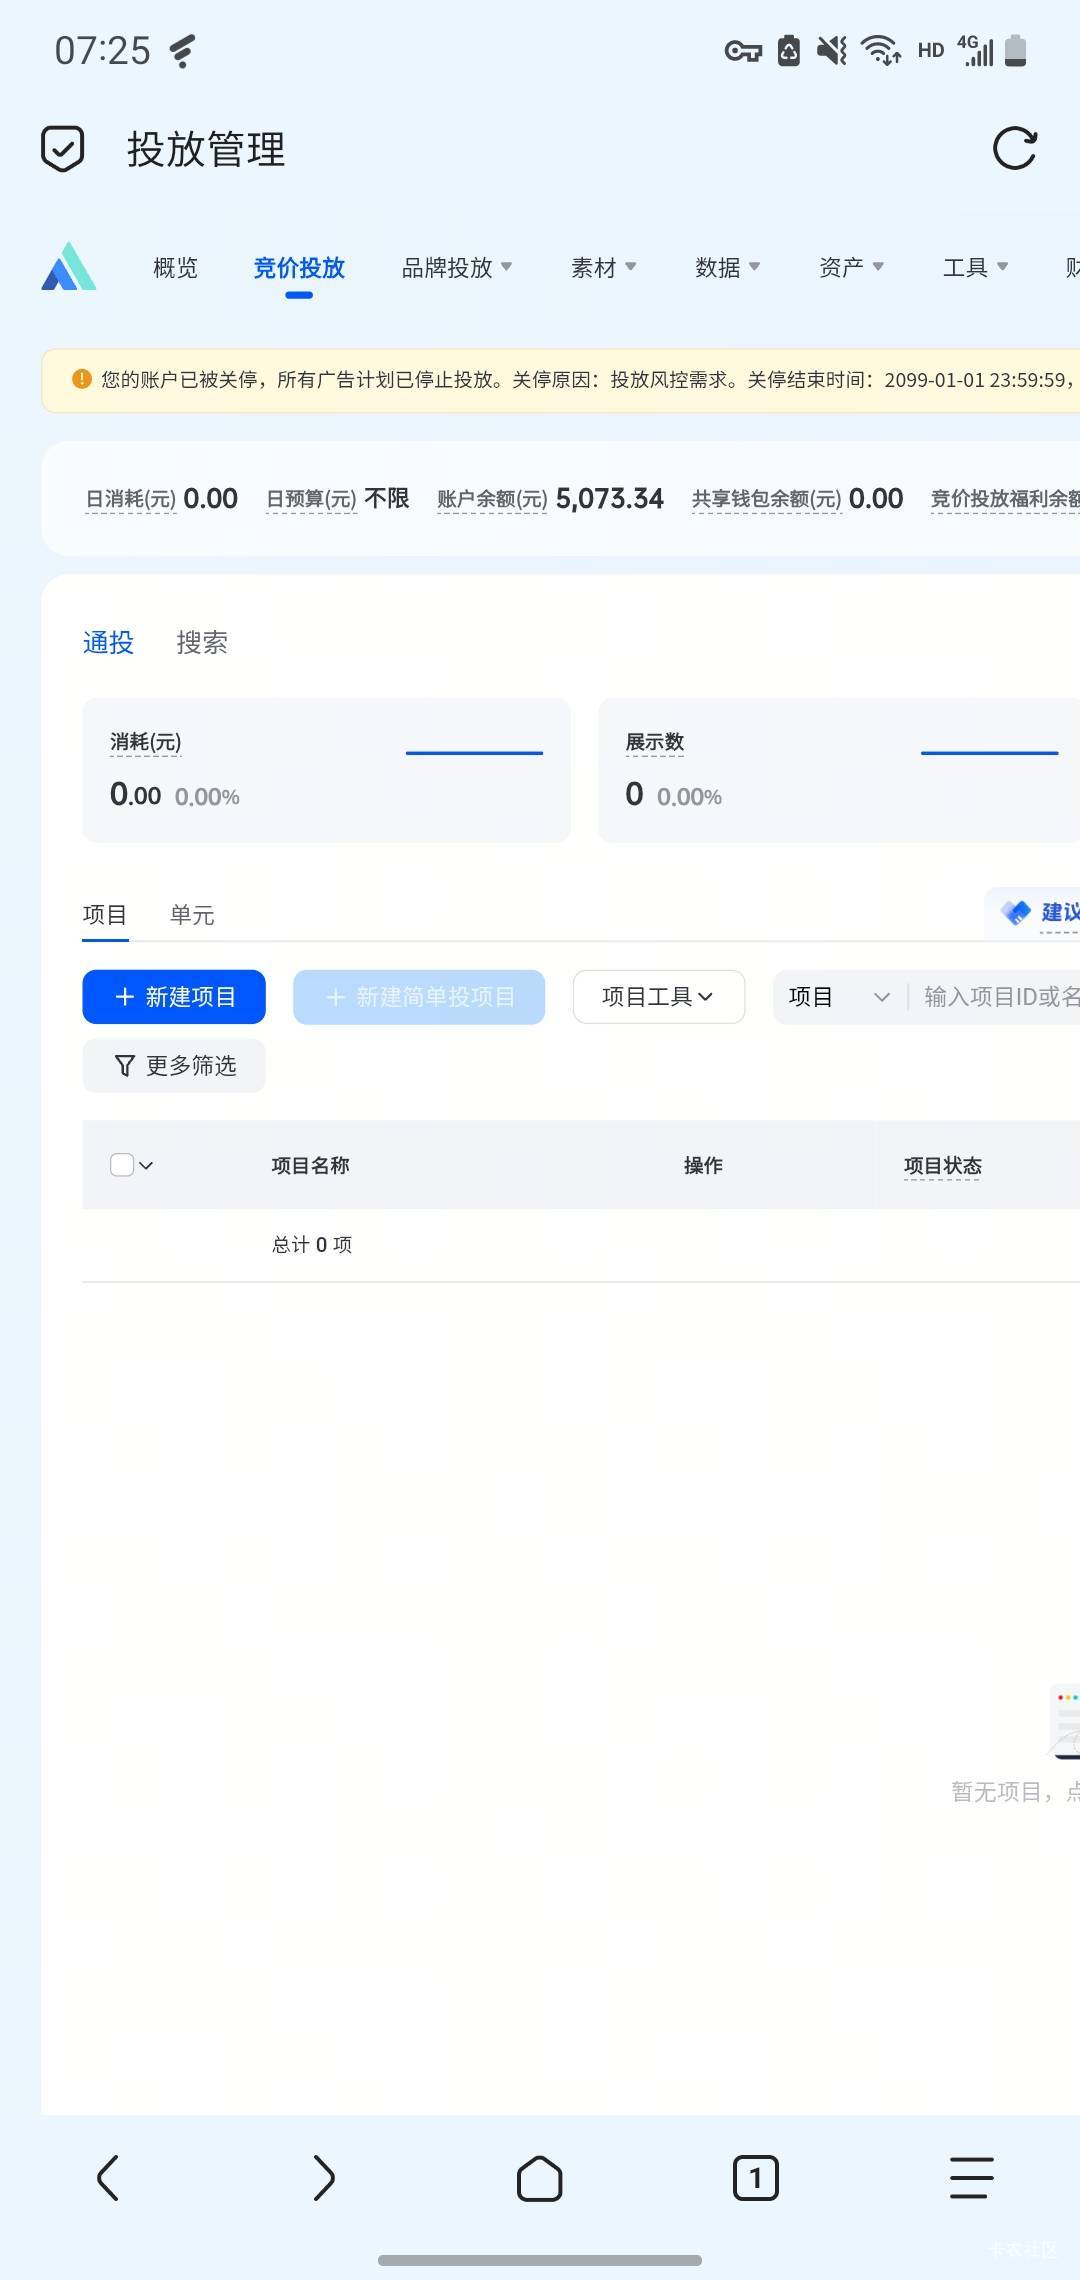Screen dimensions: 1080x2280
Task: Click the 投放管理 page title
Action: pos(206,150)
